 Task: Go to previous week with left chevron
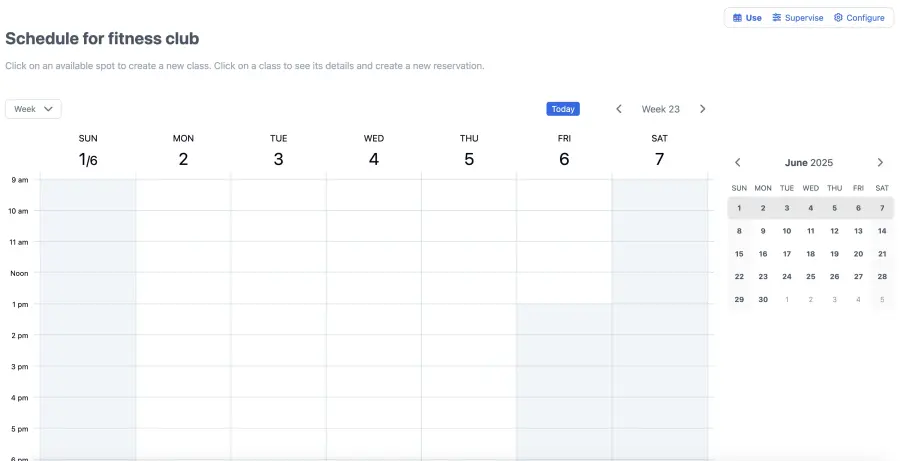[619, 109]
